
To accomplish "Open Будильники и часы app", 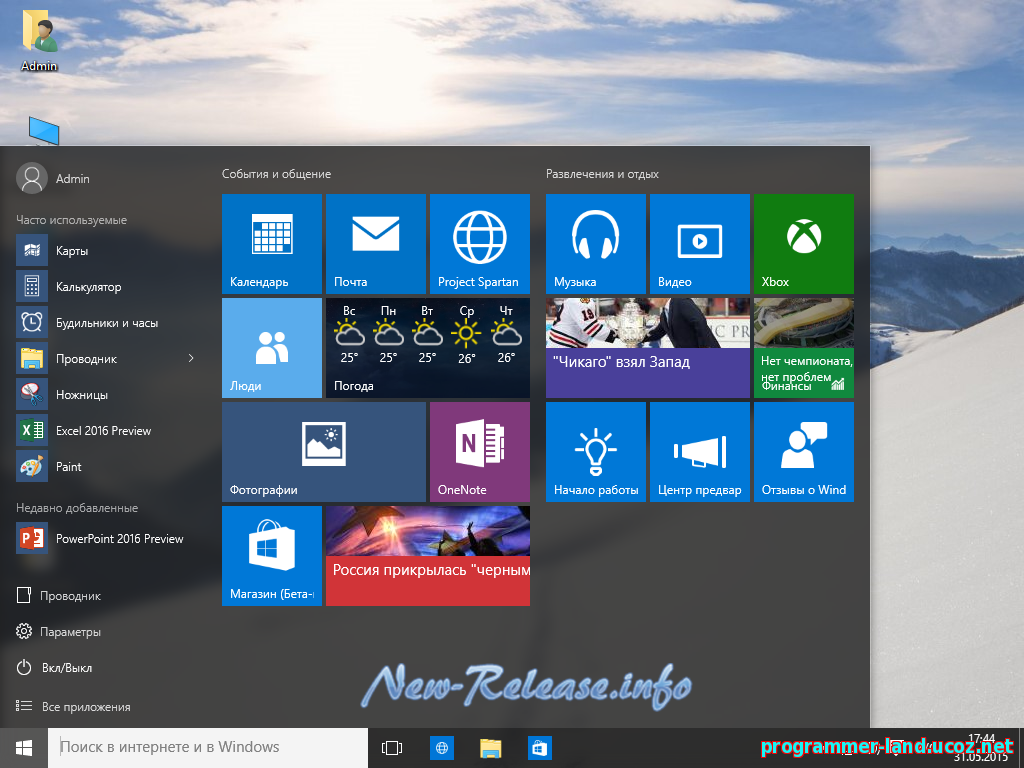I will (x=106, y=323).
